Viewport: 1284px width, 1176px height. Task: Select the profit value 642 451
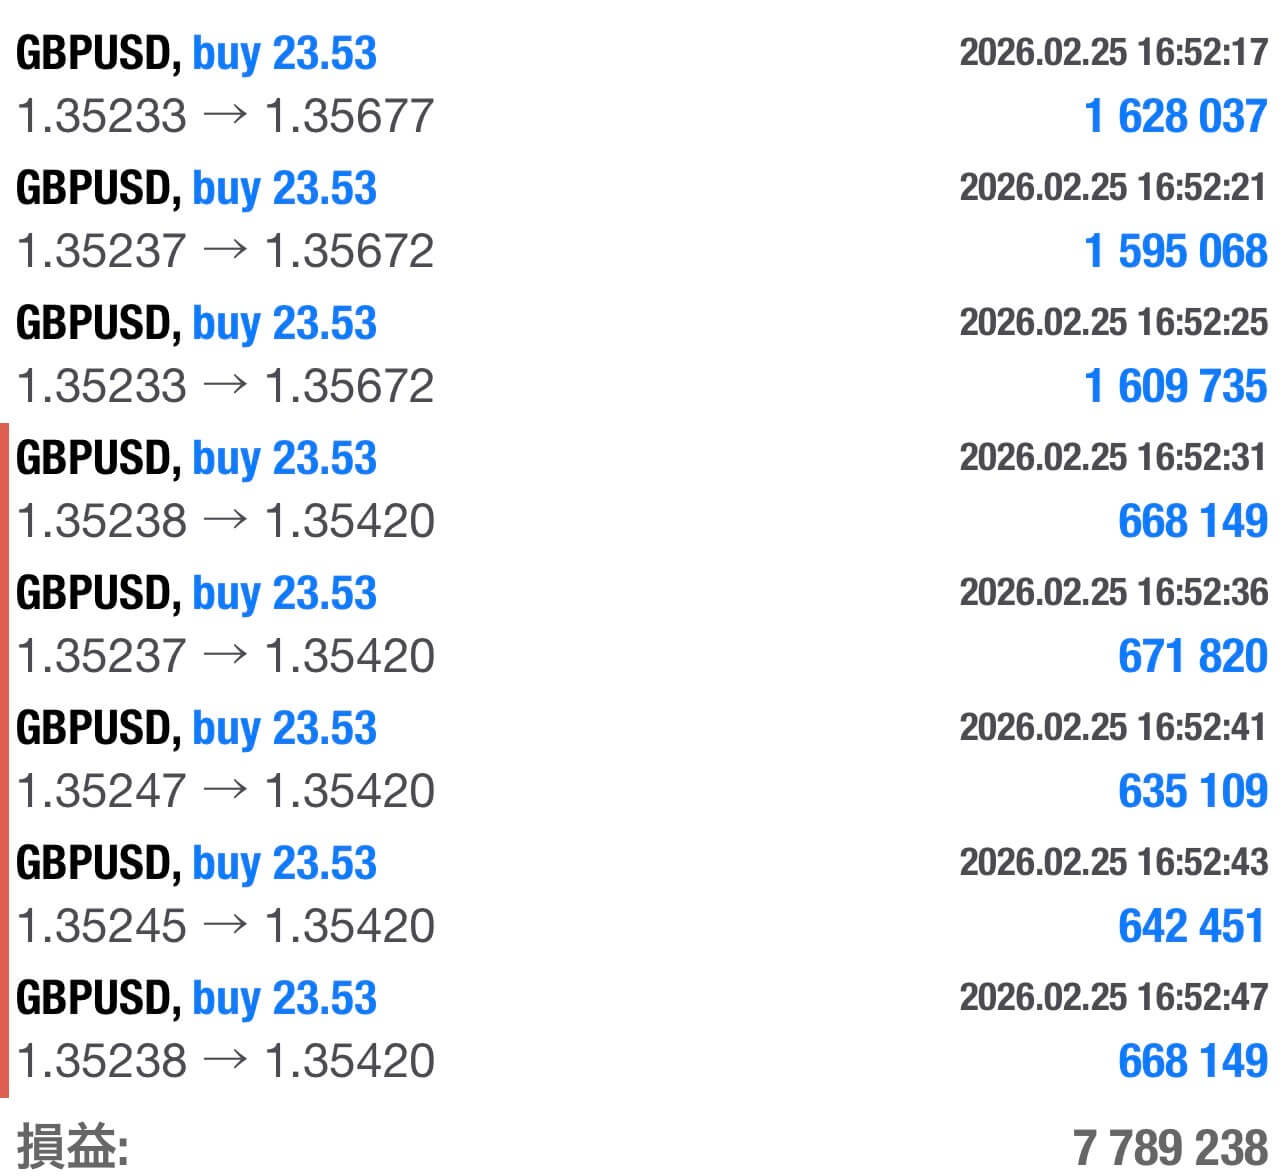tap(1192, 926)
